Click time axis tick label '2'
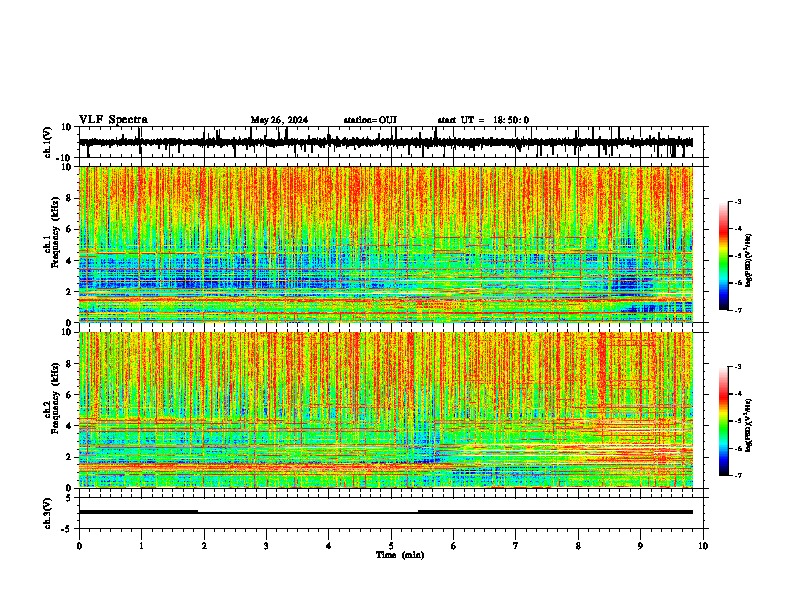 point(204,545)
